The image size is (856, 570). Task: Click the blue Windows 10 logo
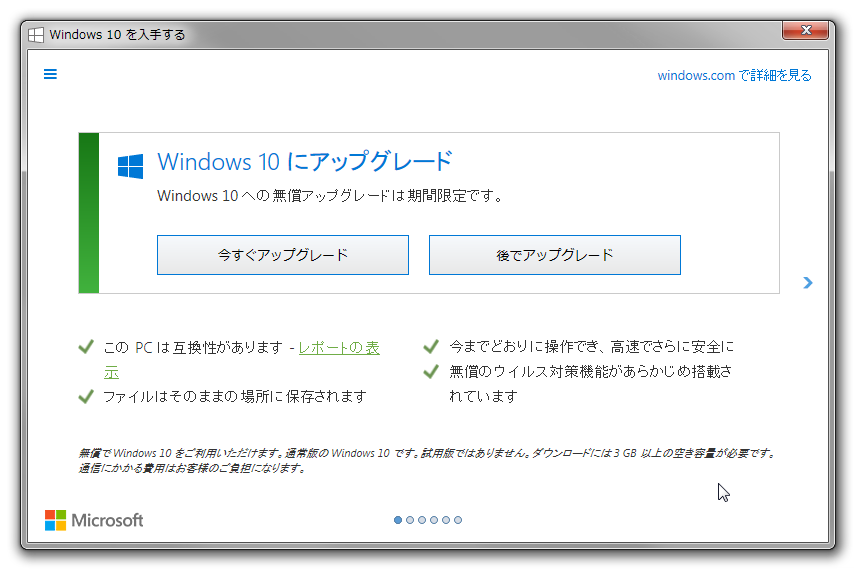point(130,166)
